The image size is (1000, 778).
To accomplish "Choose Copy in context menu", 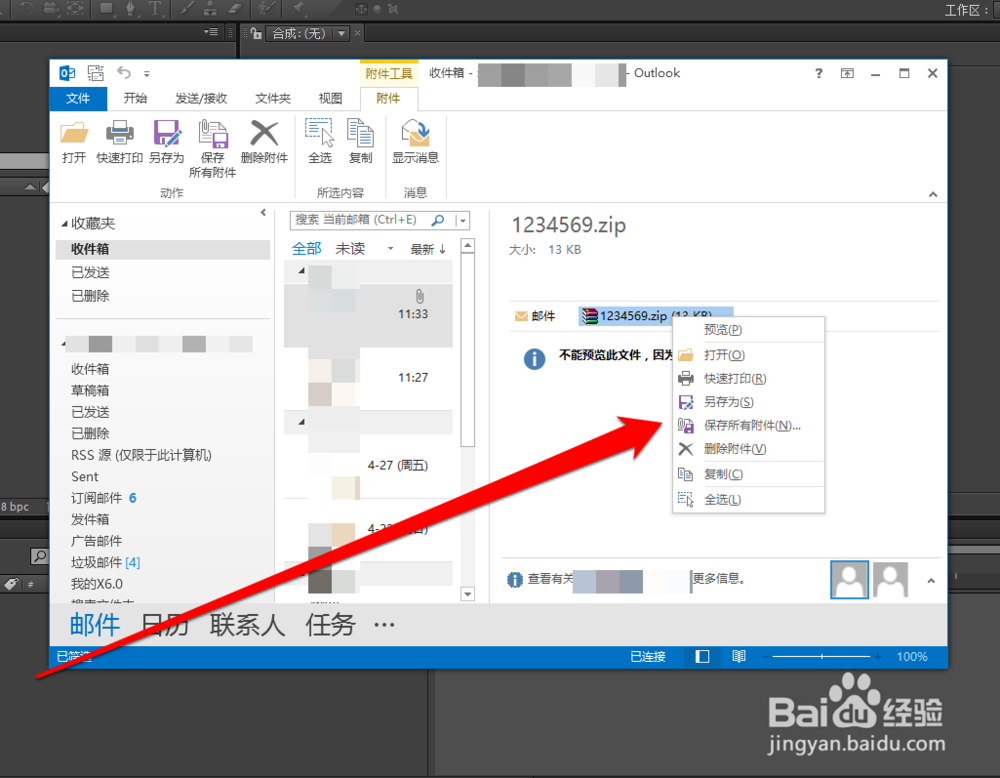I will coord(749,474).
